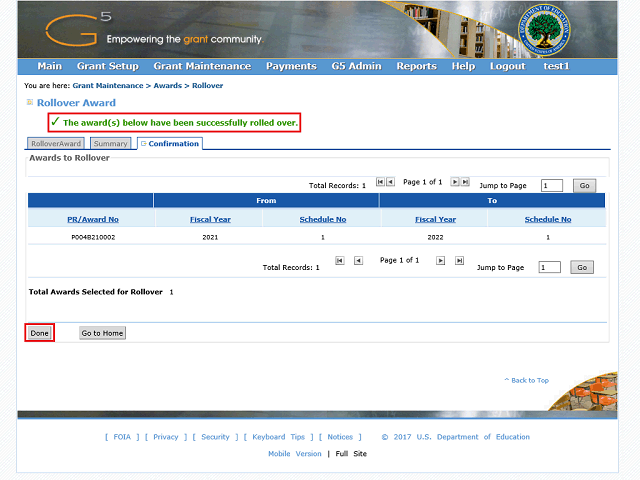This screenshot has height=480, width=640.
Task: Click Rollover breadcrumb link
Action: pos(208,86)
